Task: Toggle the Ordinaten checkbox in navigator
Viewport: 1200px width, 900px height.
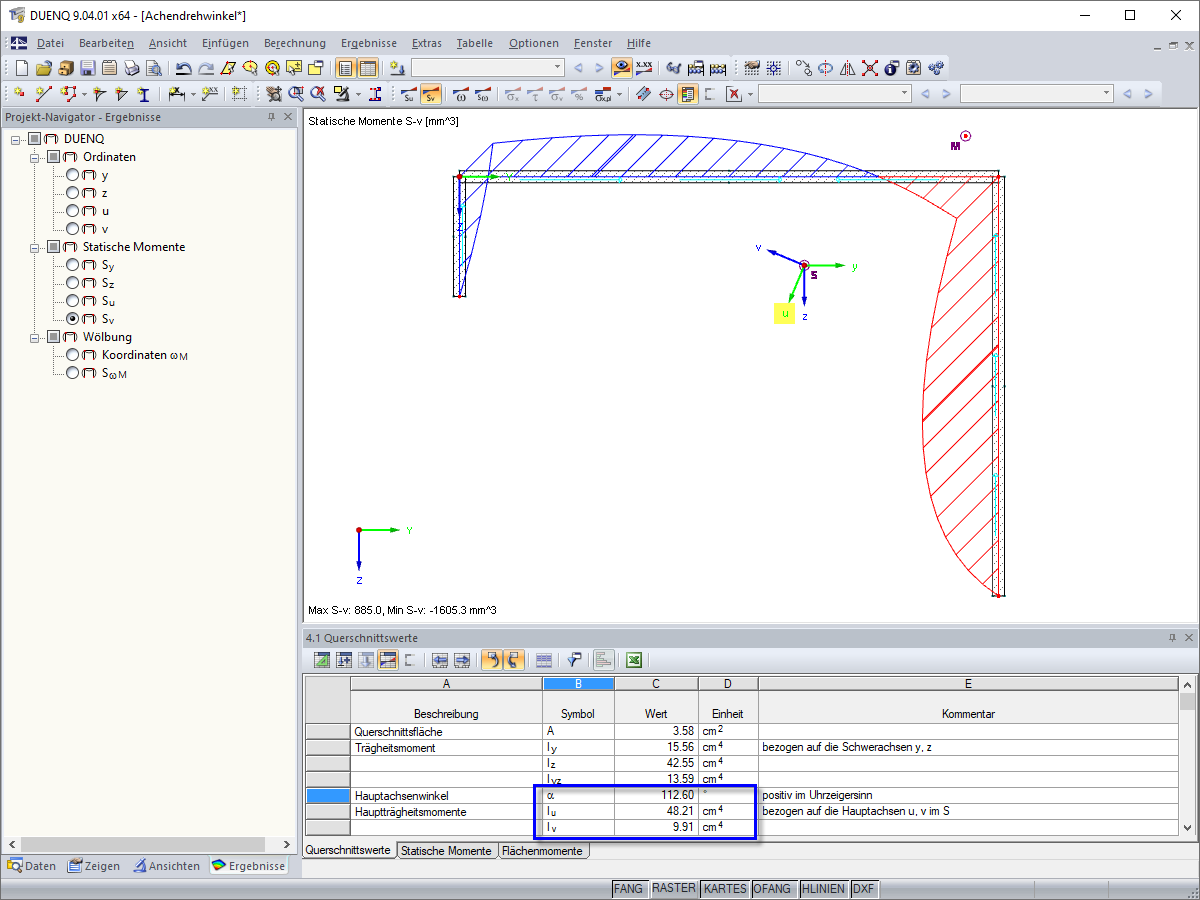Action: [x=54, y=157]
